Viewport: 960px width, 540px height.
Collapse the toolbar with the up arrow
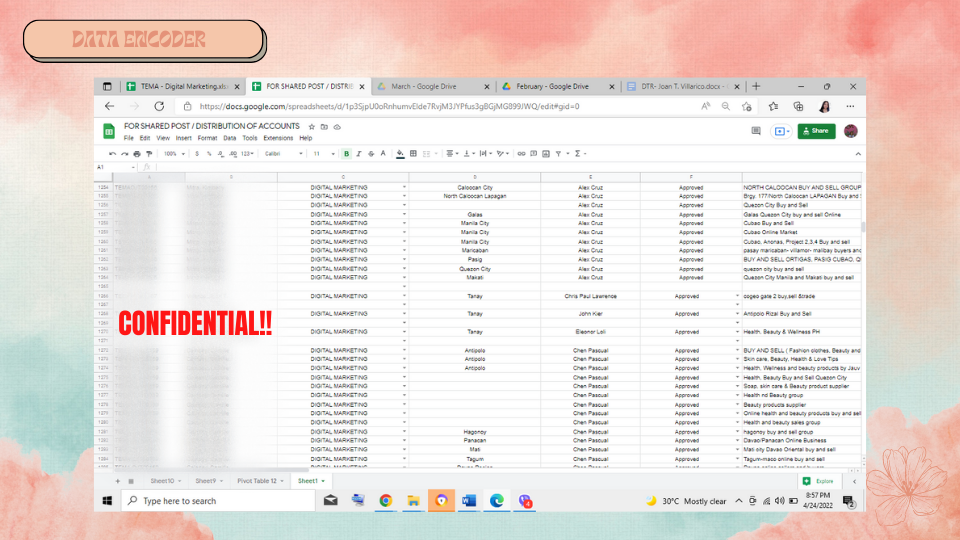(x=858, y=154)
